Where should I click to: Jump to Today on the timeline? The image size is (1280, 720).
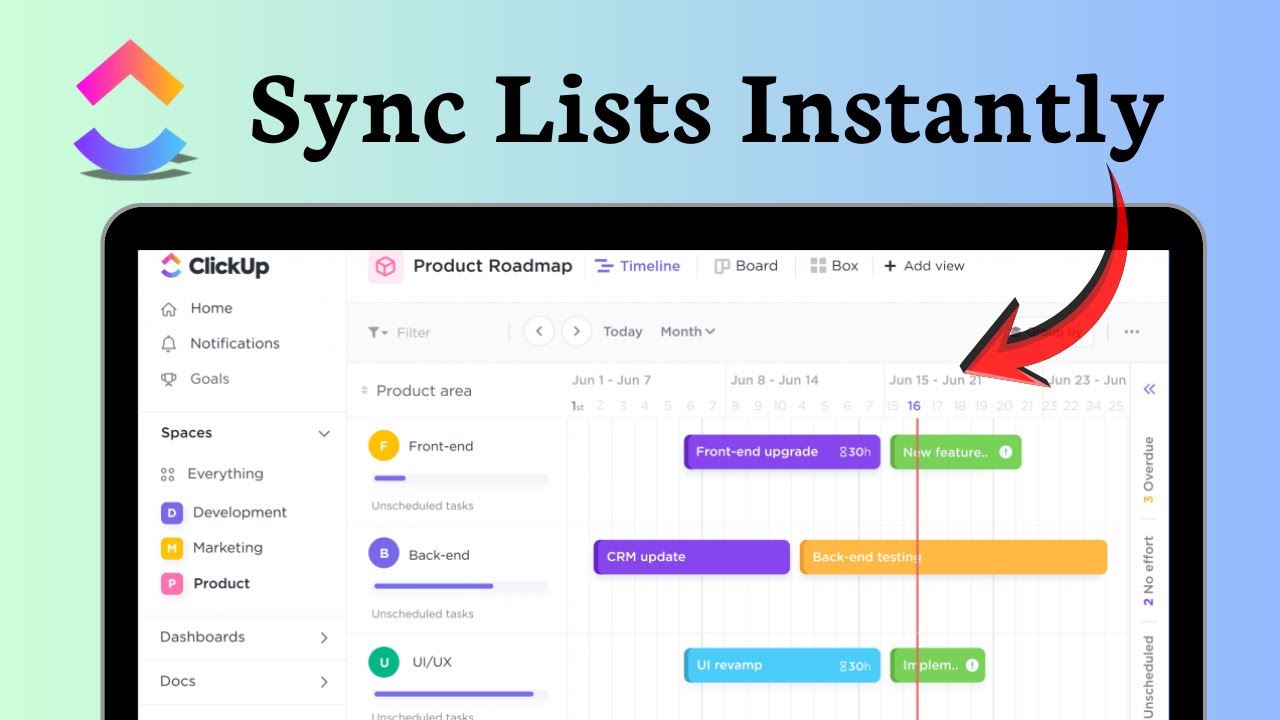coord(622,332)
